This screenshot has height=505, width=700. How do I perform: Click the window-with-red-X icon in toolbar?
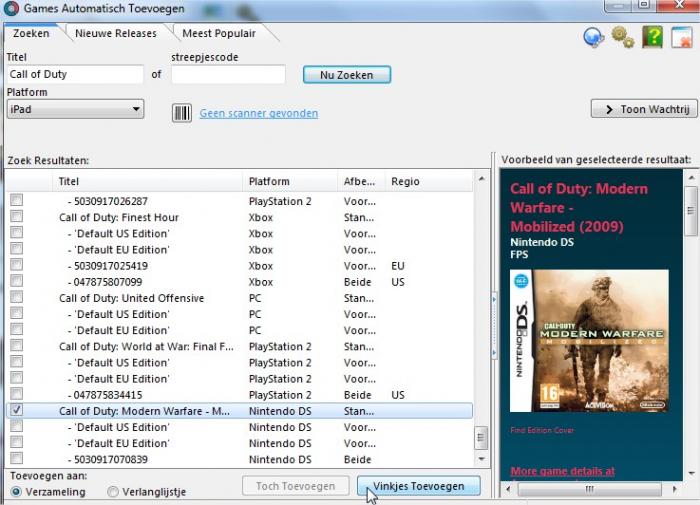coord(682,38)
